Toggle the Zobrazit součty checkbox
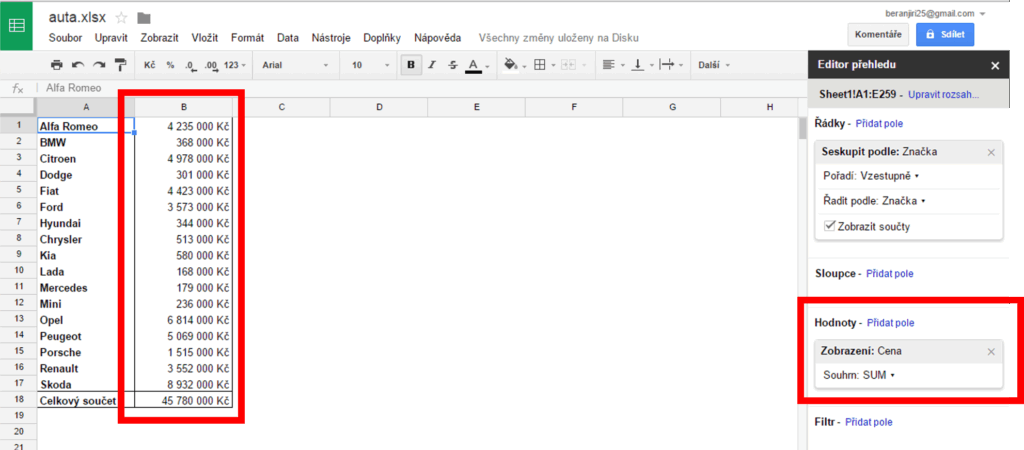The image size is (1024, 450). pos(829,226)
